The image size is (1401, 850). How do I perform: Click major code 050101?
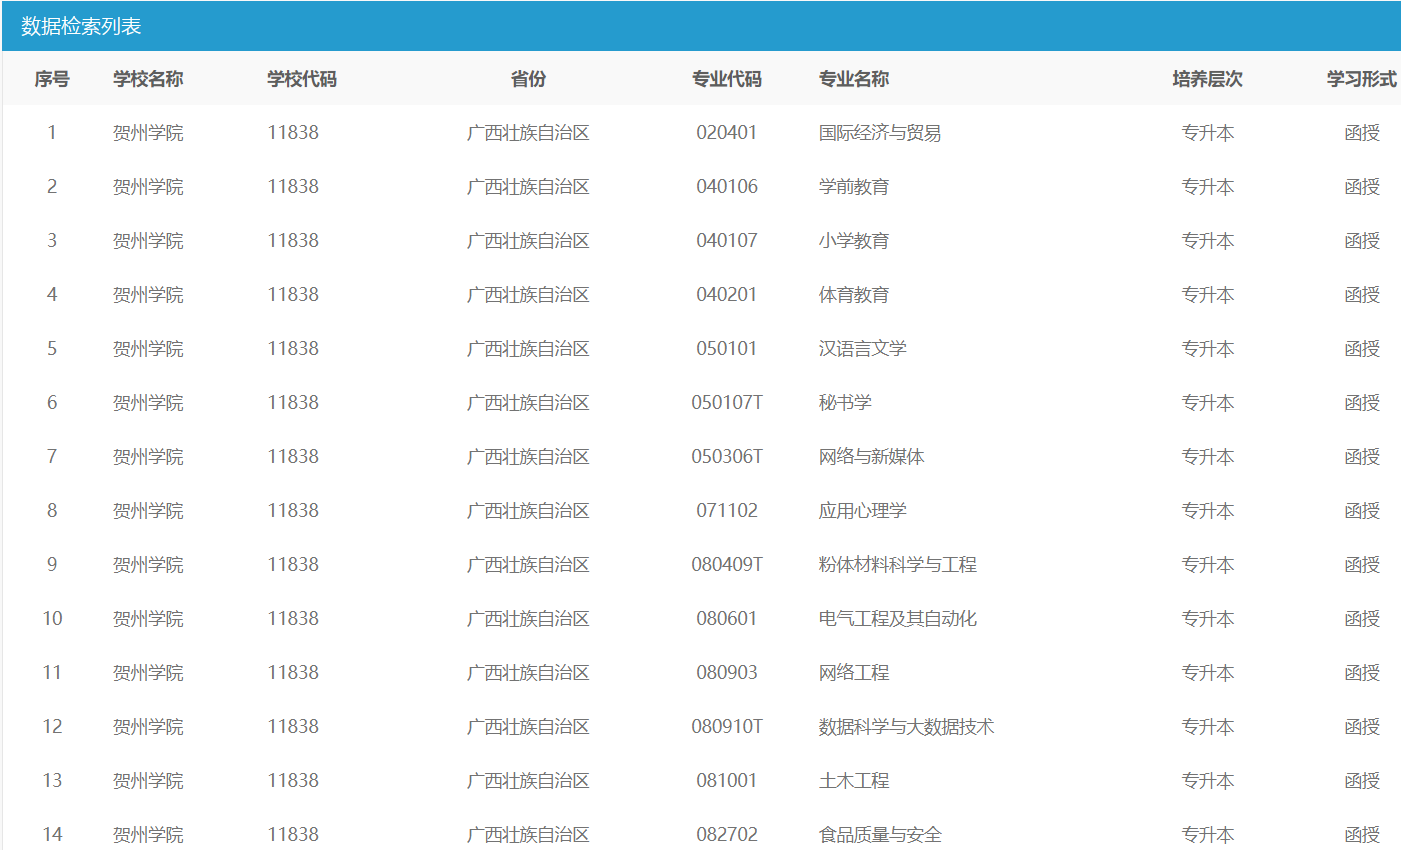coord(727,349)
